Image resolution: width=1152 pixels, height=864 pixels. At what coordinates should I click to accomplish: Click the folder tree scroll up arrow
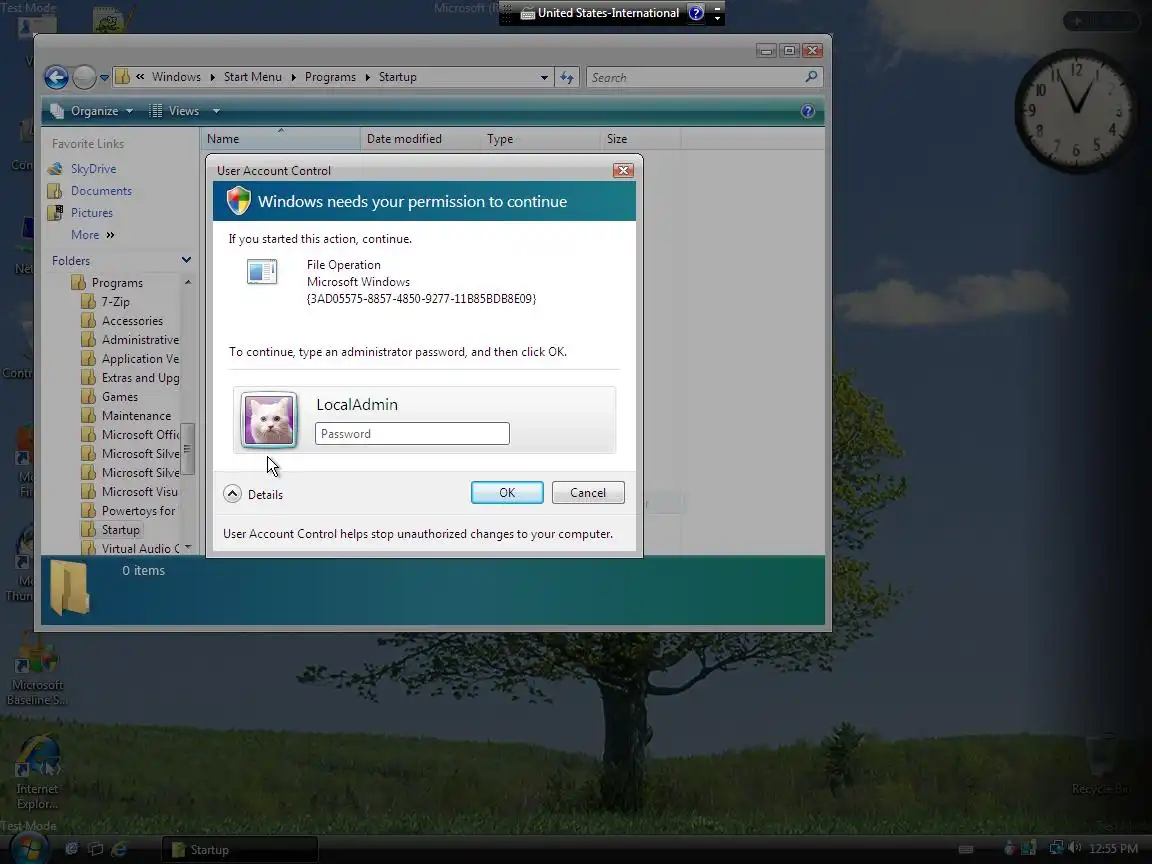[188, 282]
